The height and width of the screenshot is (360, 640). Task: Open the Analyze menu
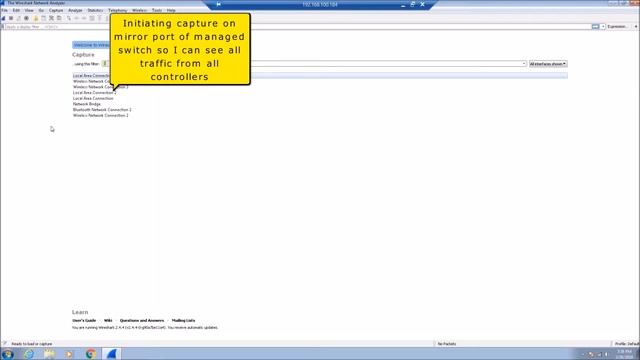(x=75, y=10)
